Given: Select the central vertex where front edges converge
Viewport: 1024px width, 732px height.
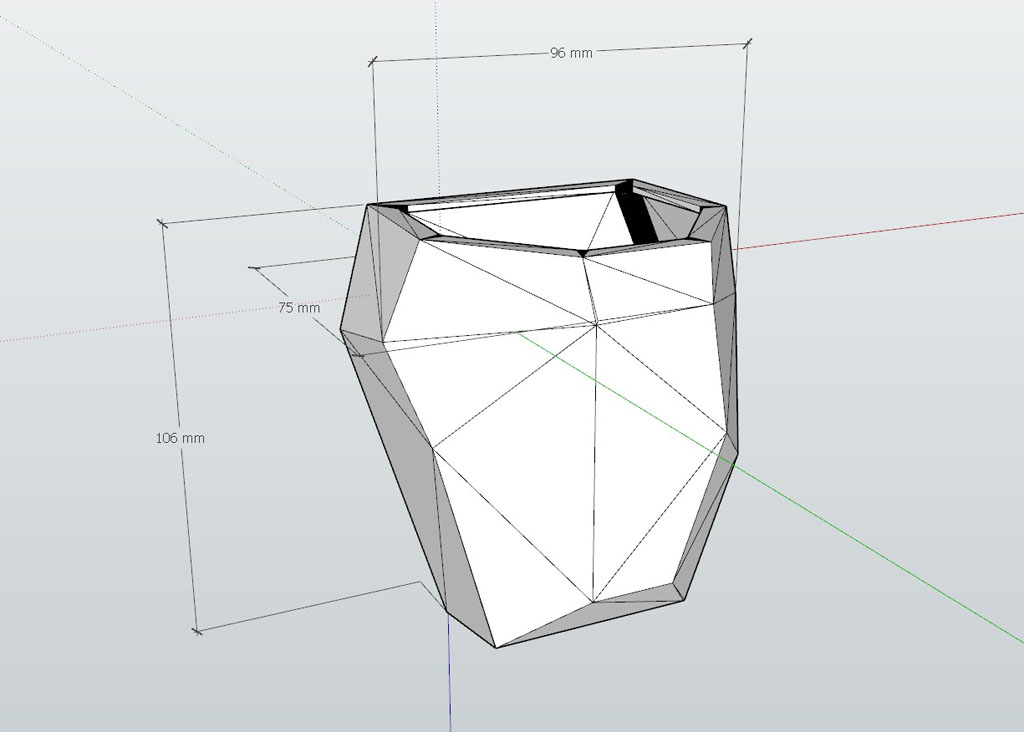Looking at the screenshot, I should [596, 323].
